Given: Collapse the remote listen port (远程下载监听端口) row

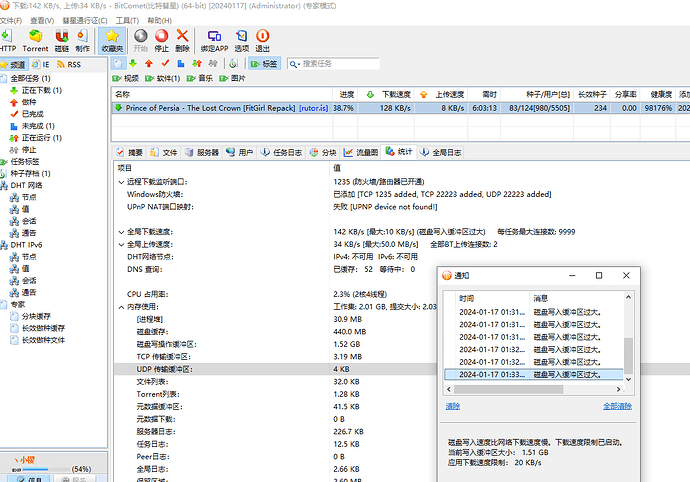Looking at the screenshot, I should coord(121,182).
